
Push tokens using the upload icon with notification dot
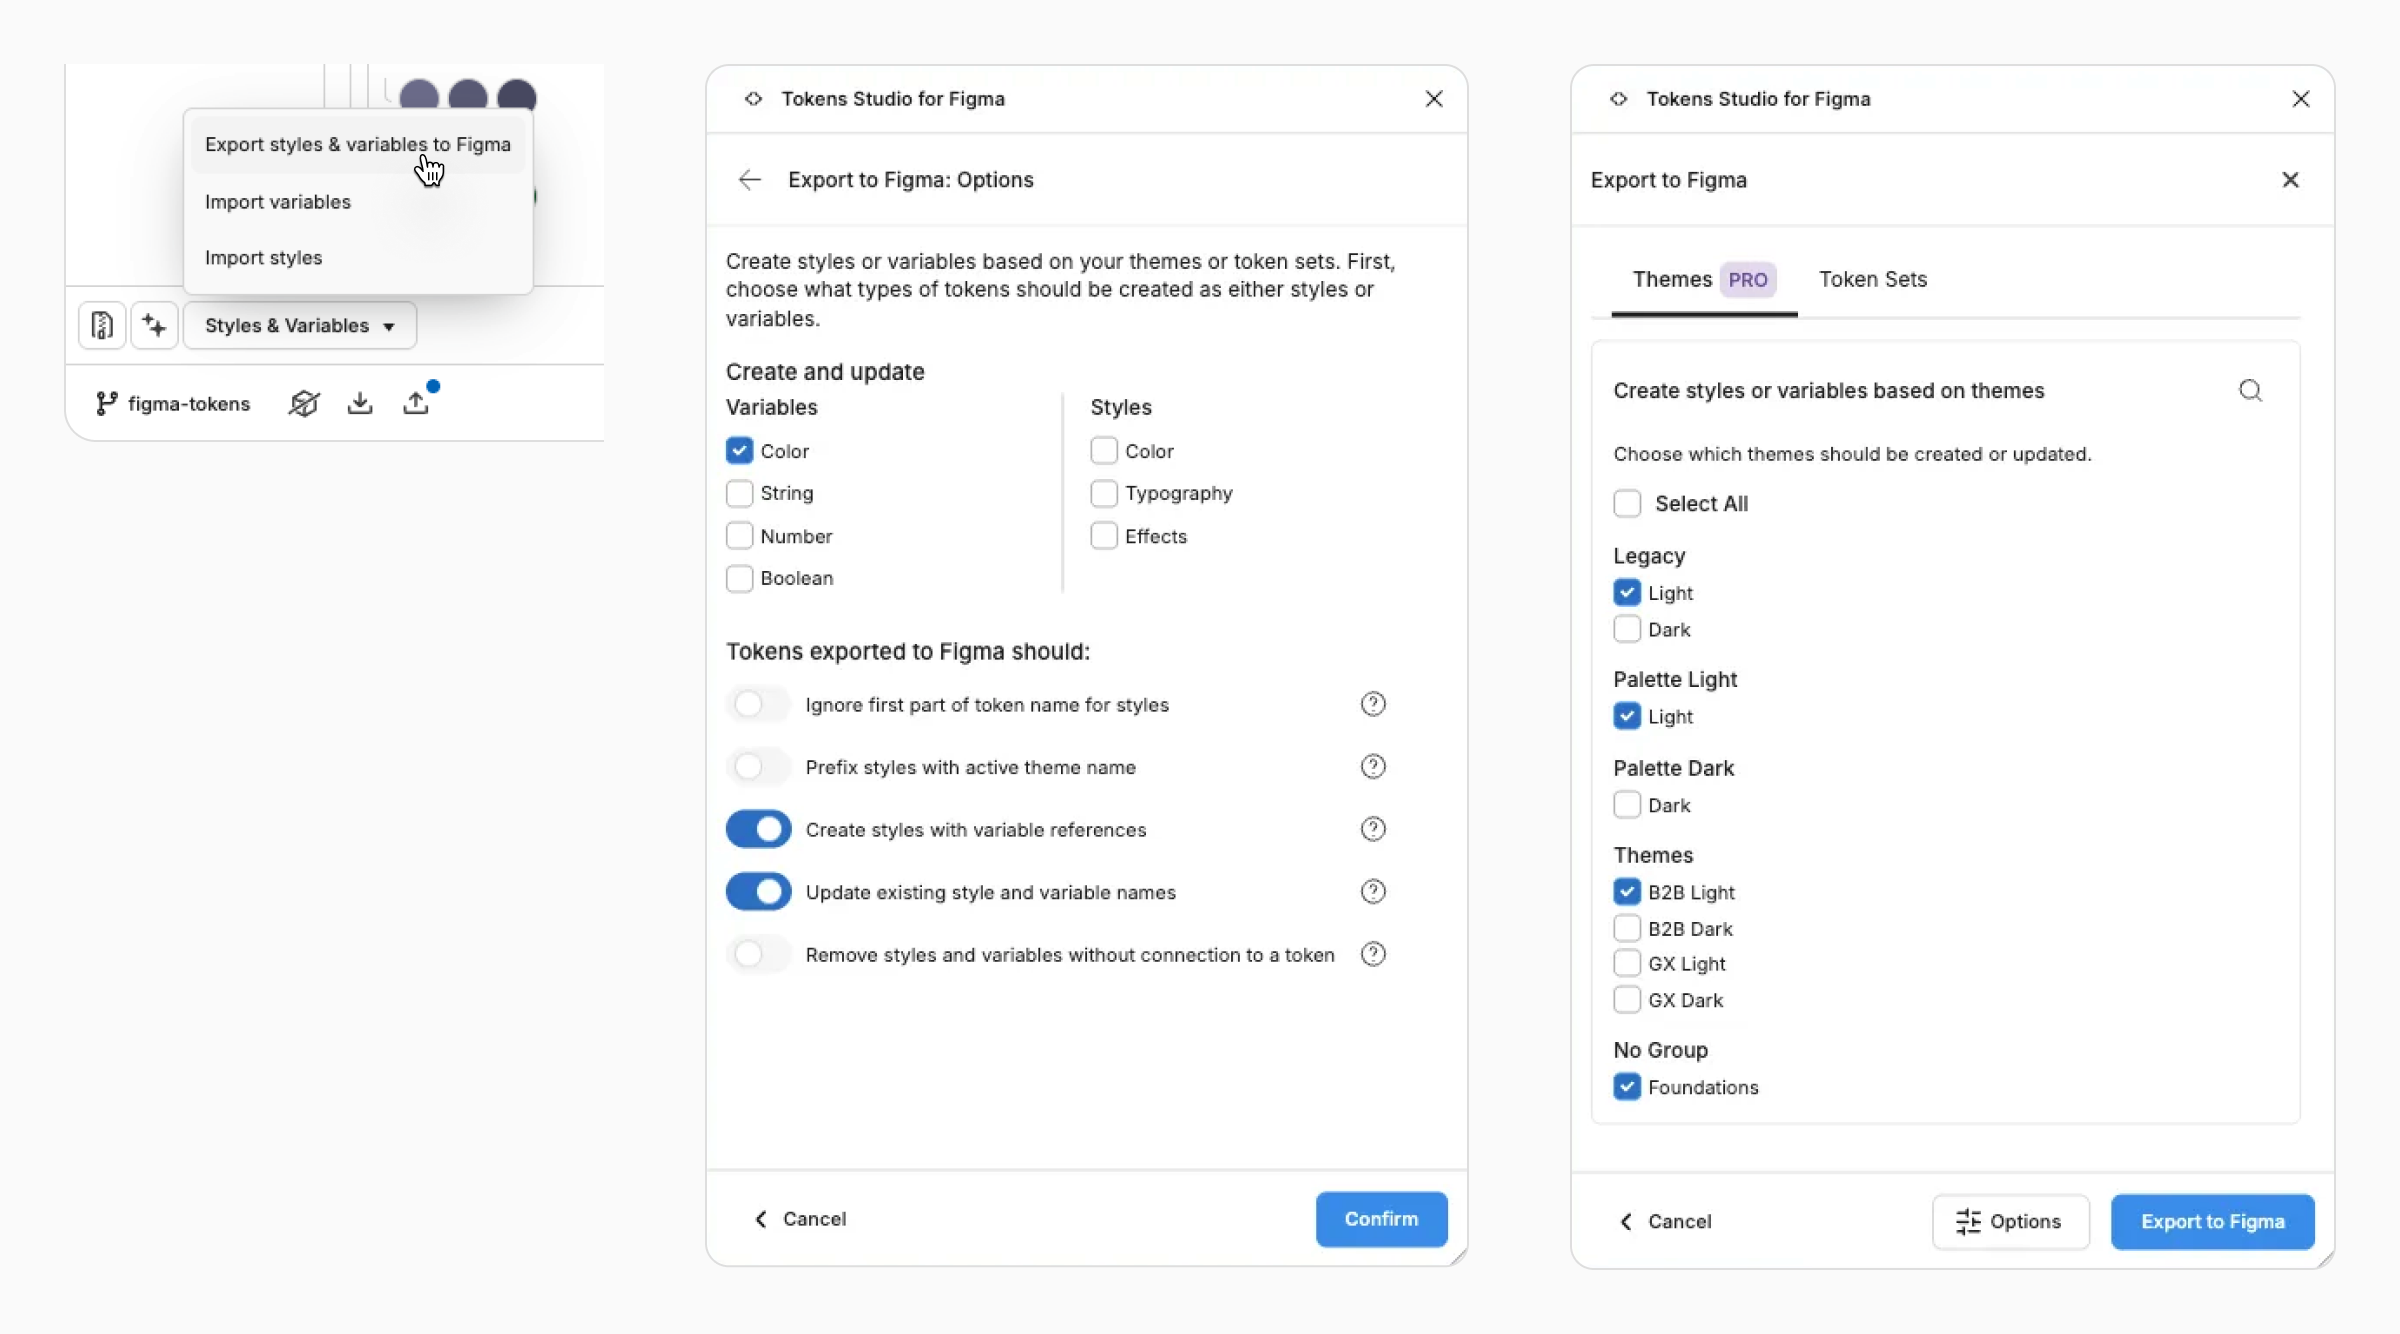[x=418, y=401]
